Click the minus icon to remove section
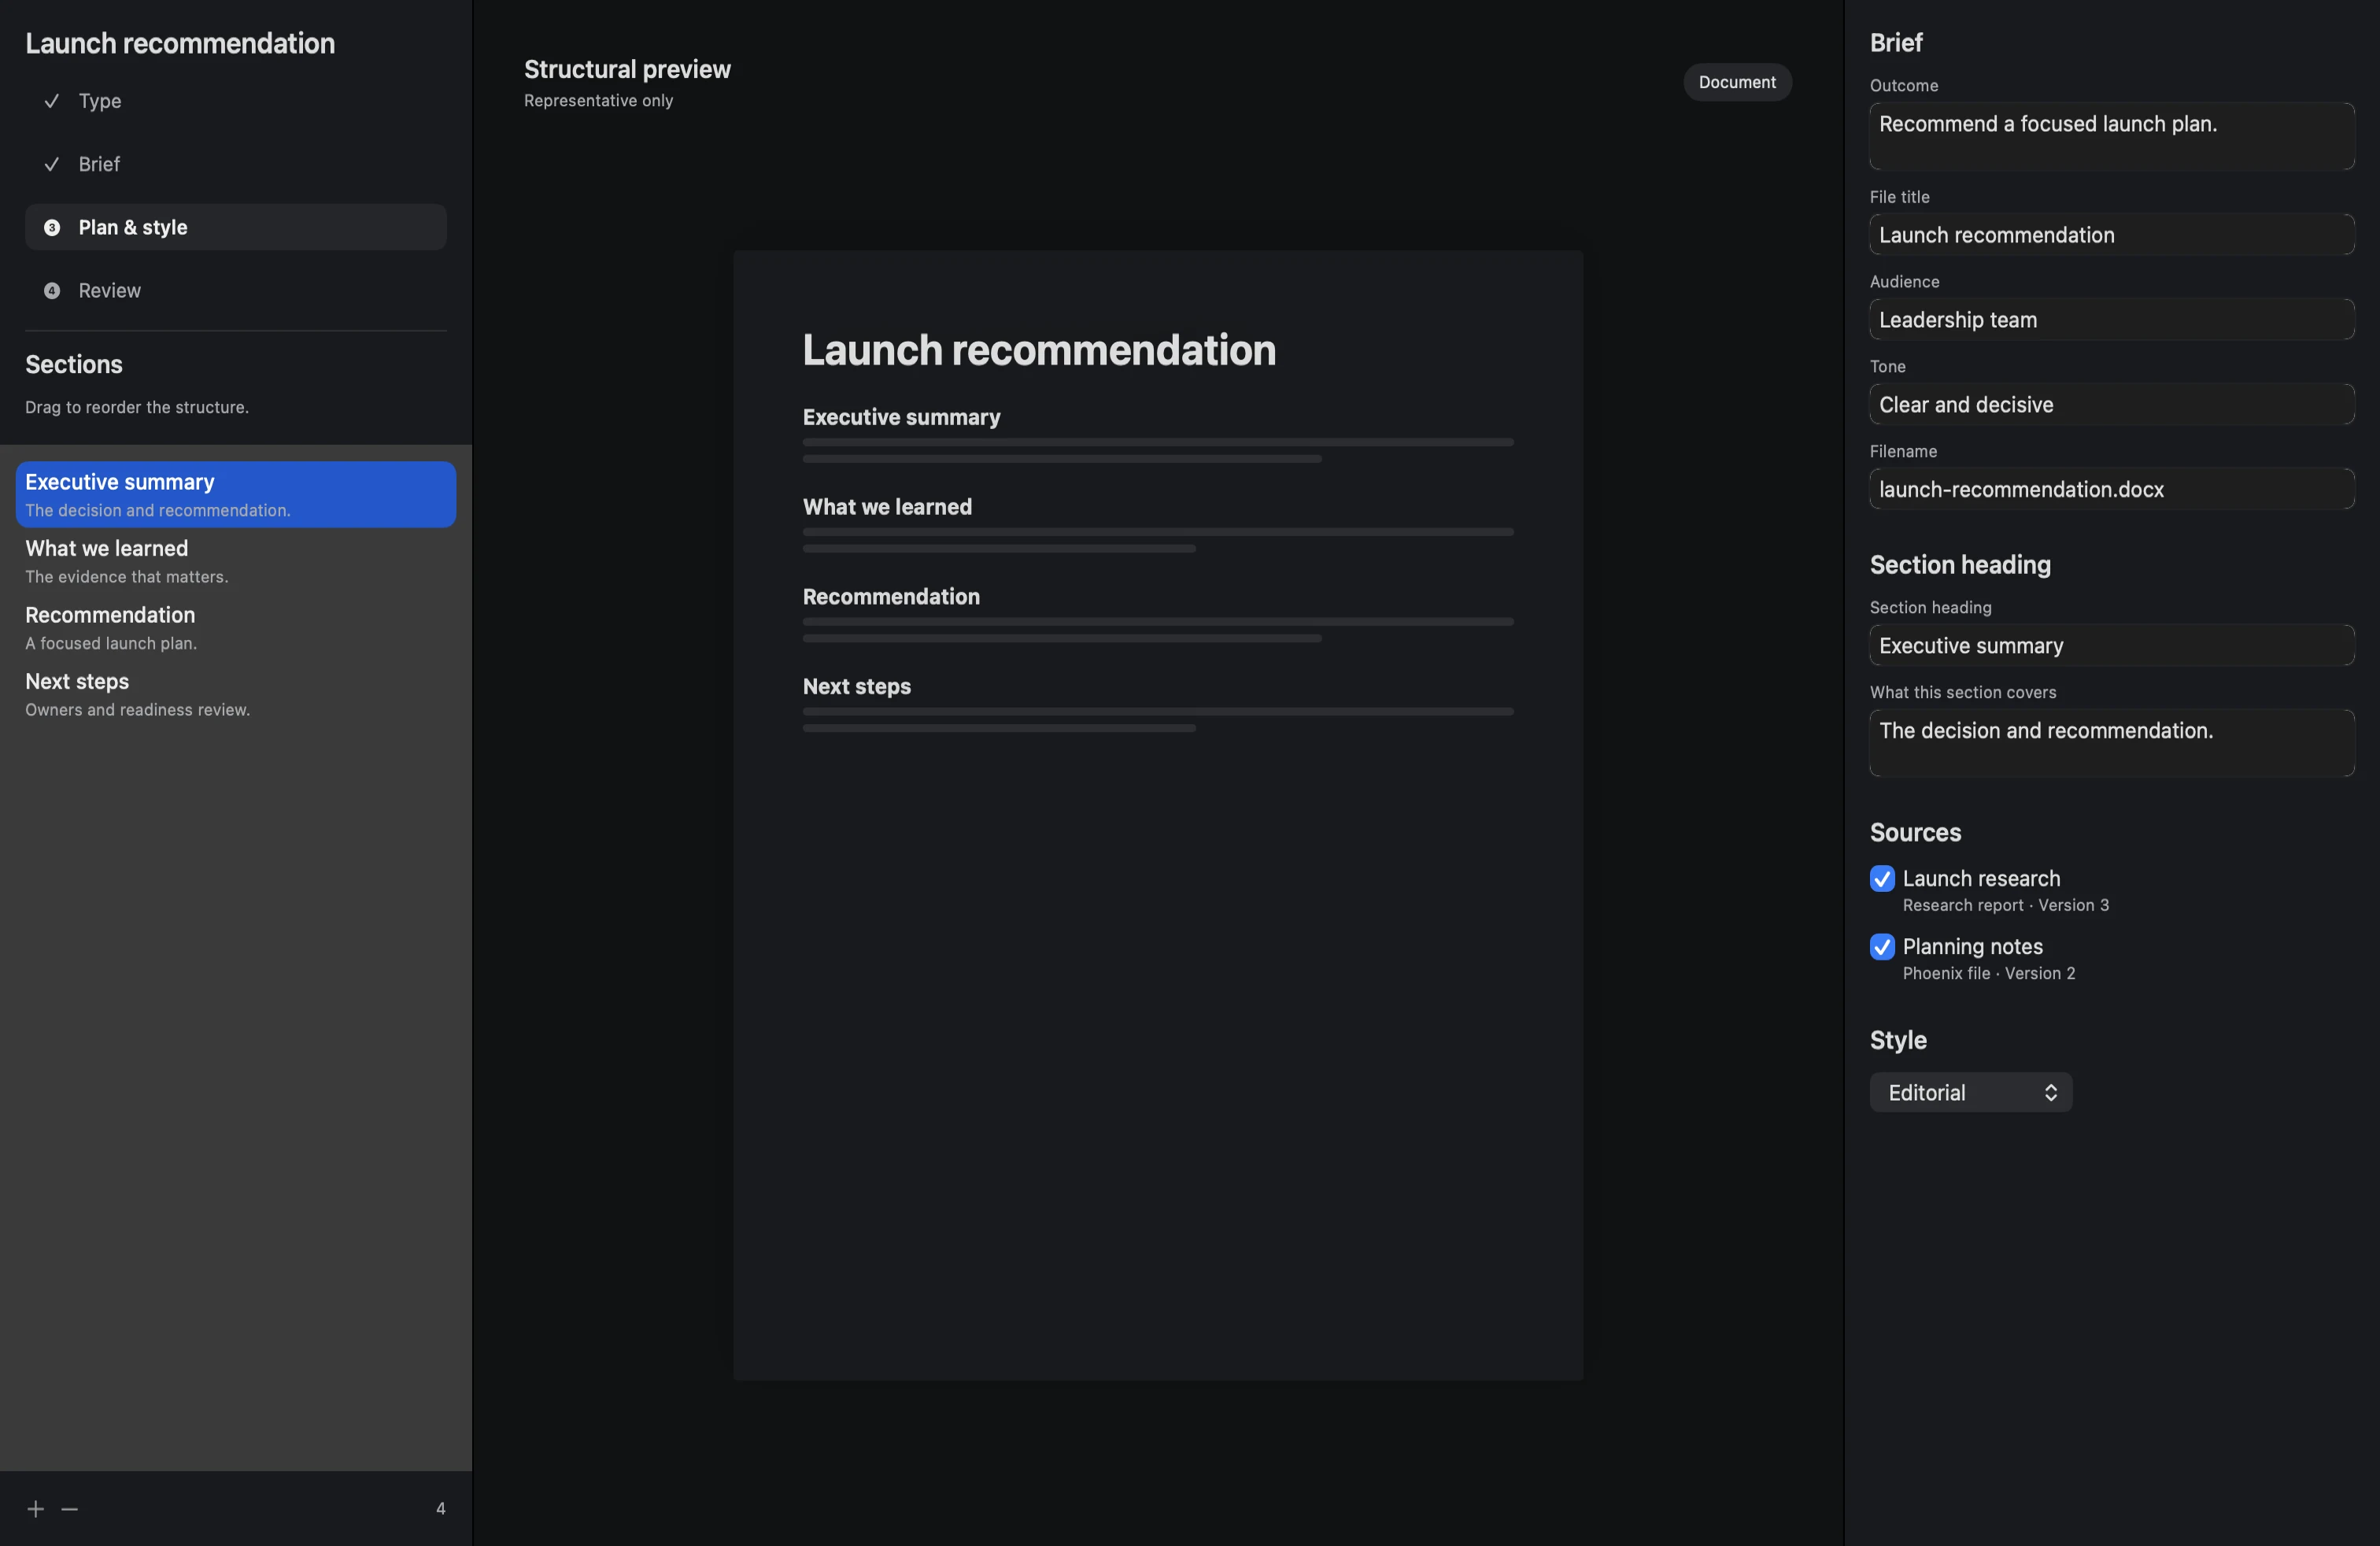Viewport: 2380px width, 1546px height. (x=69, y=1509)
